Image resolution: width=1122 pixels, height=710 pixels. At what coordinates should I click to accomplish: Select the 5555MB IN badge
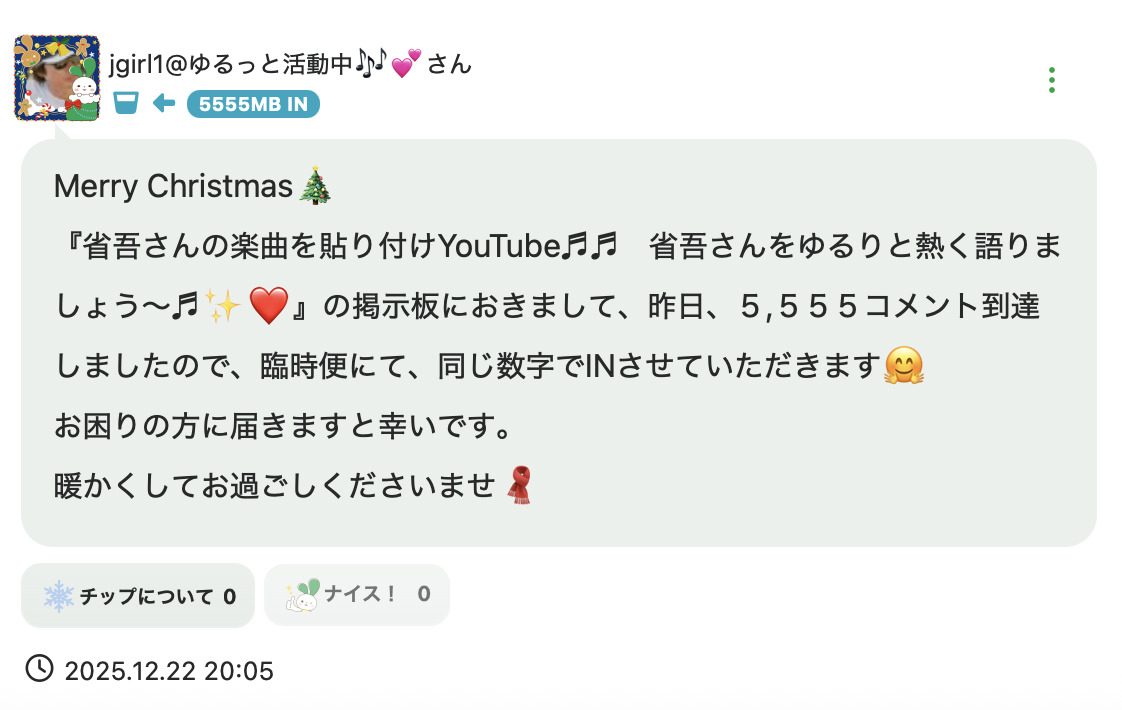pyautogui.click(x=253, y=104)
